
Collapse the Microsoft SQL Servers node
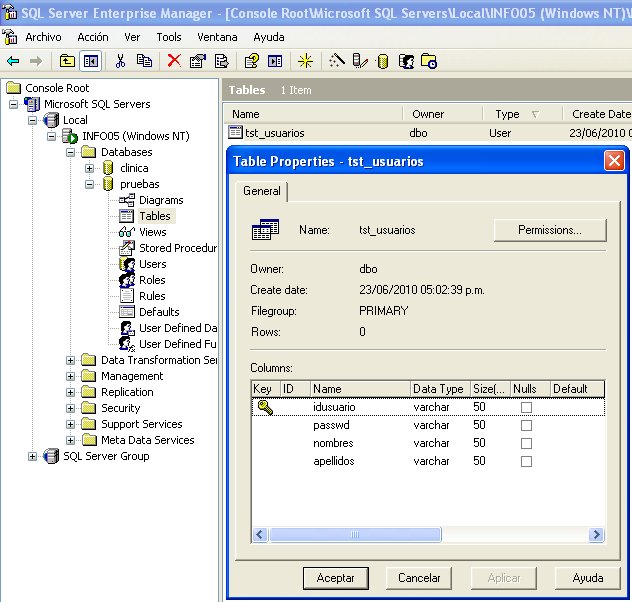13,104
